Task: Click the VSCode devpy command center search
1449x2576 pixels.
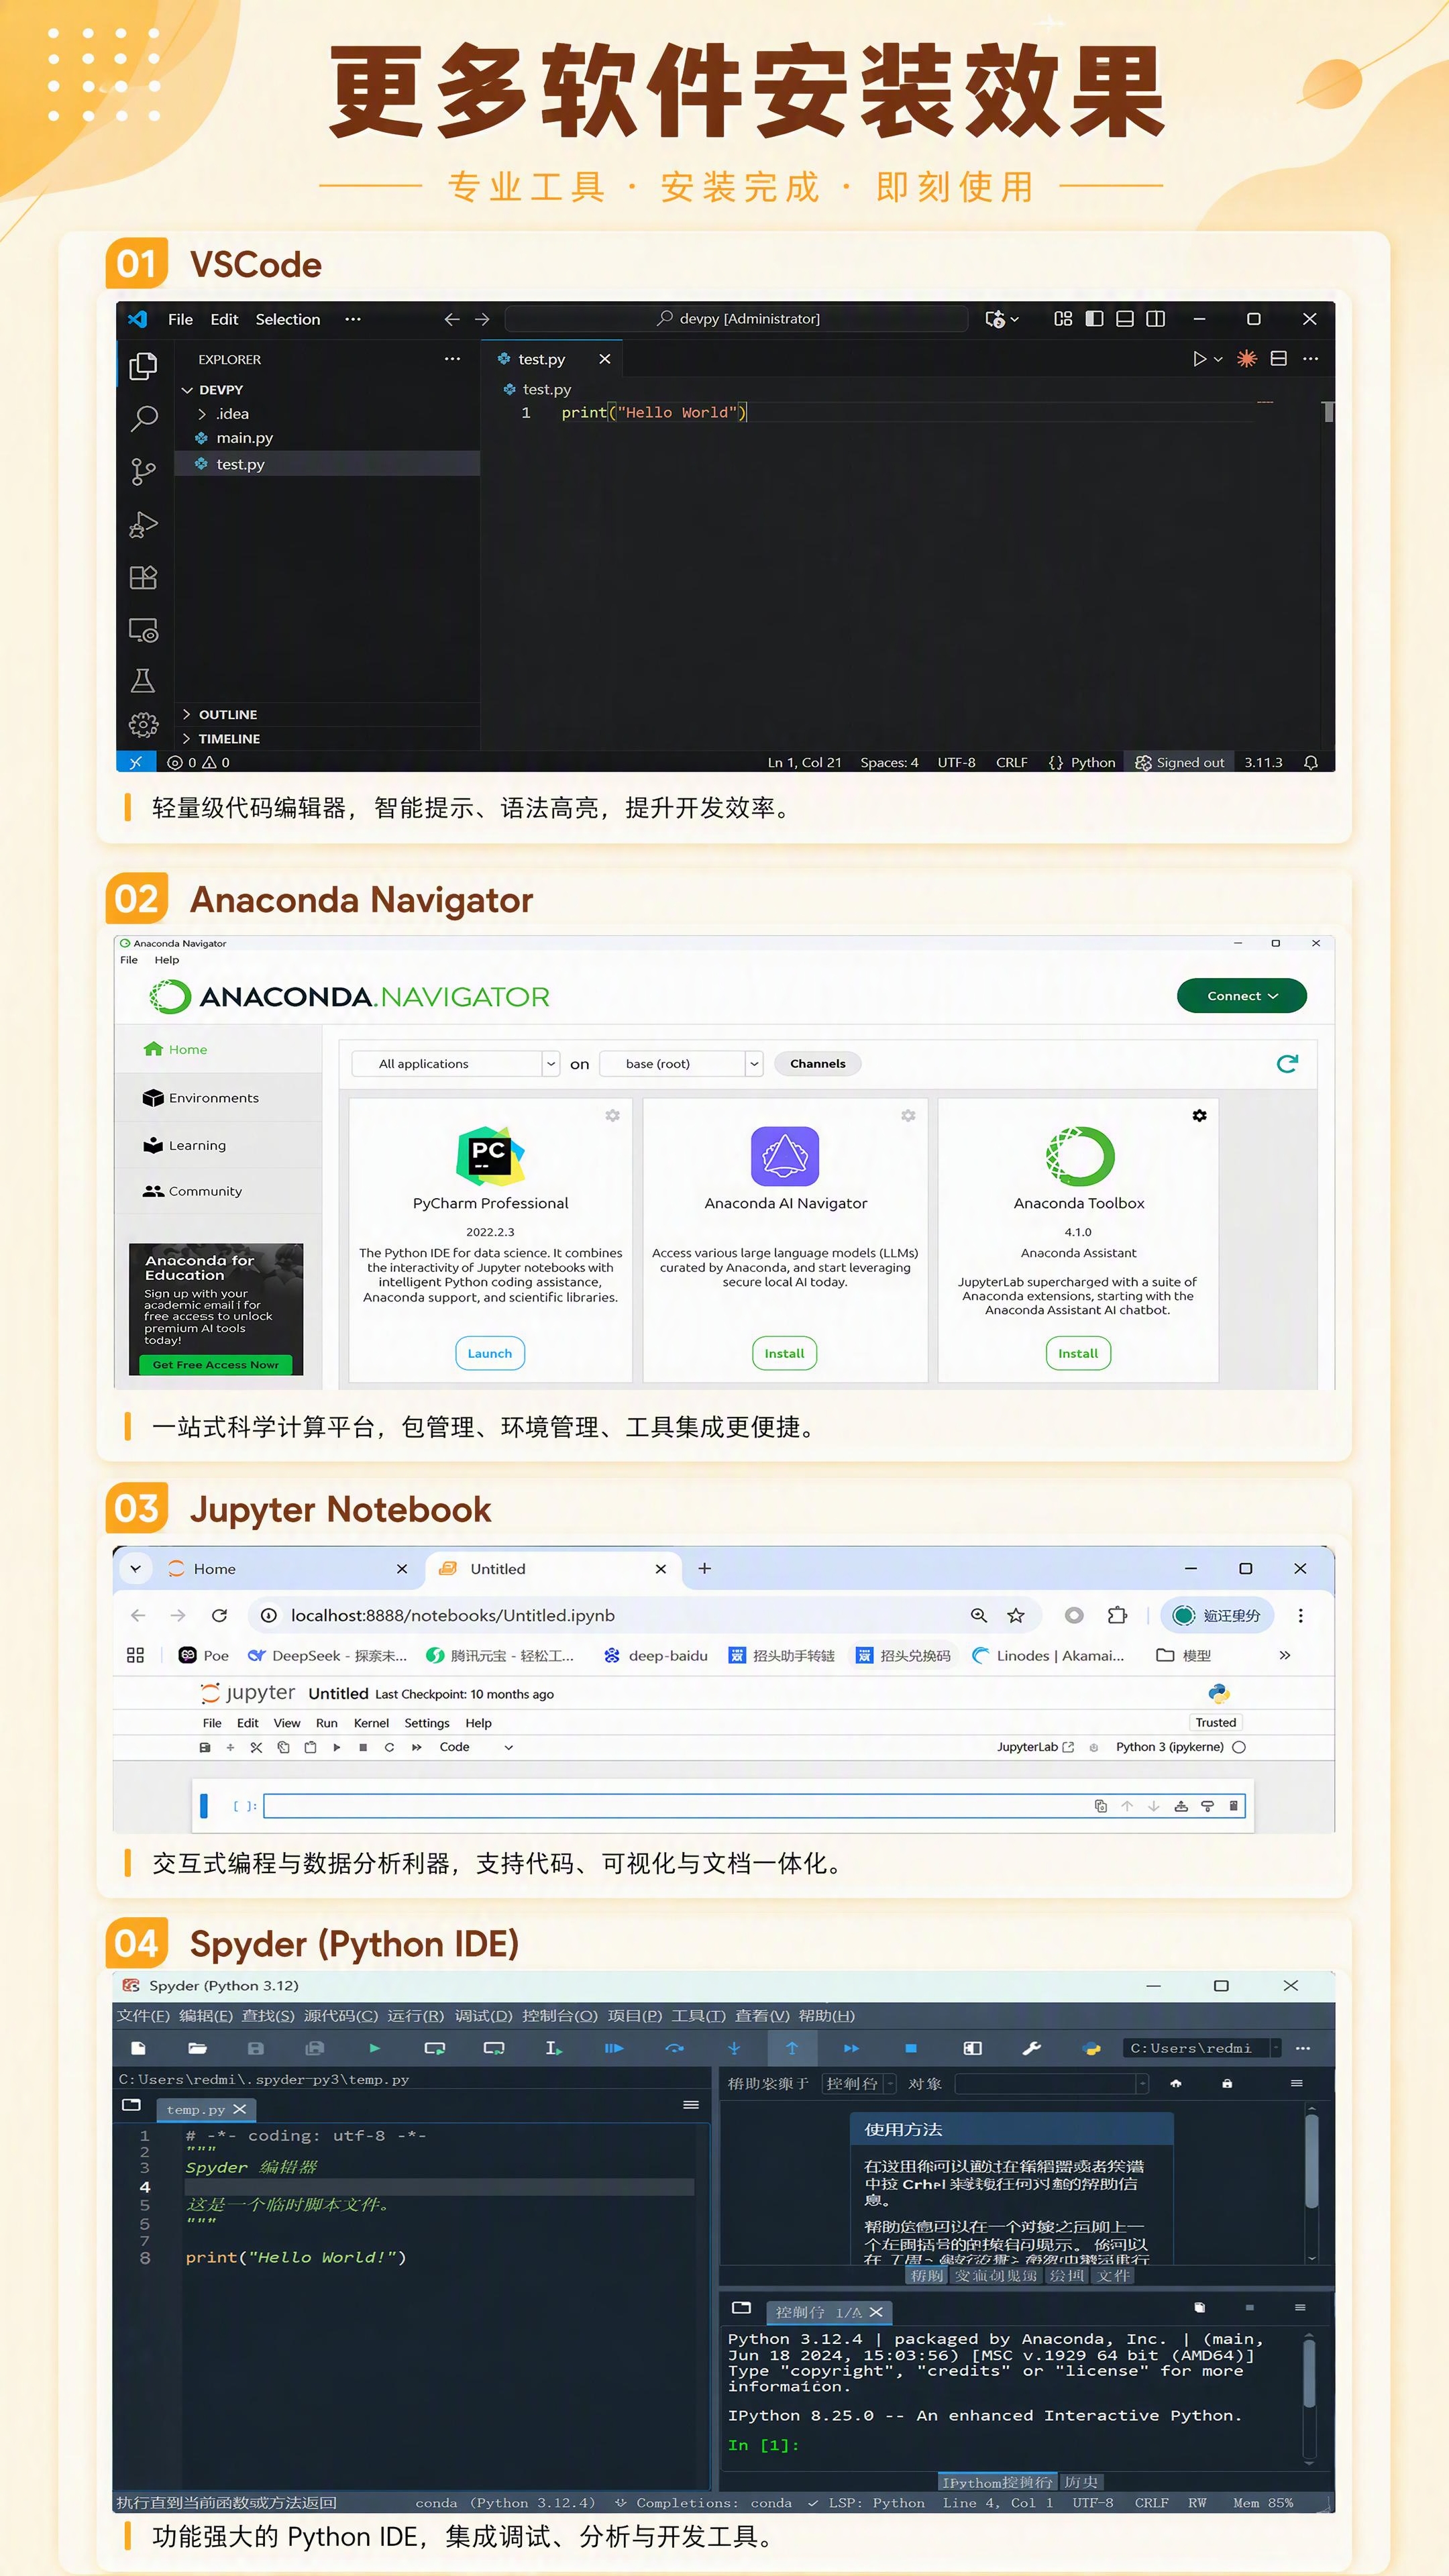Action: point(737,318)
